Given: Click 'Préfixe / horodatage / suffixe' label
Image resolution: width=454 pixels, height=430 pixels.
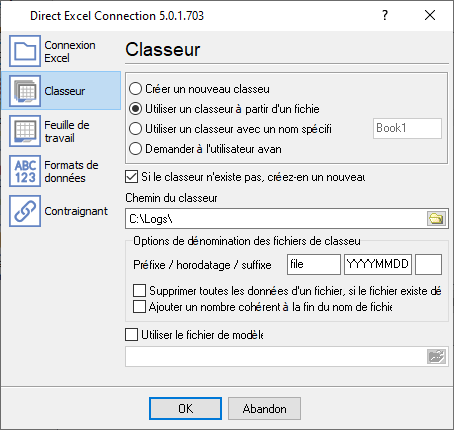Looking at the screenshot, I should [x=202, y=265].
